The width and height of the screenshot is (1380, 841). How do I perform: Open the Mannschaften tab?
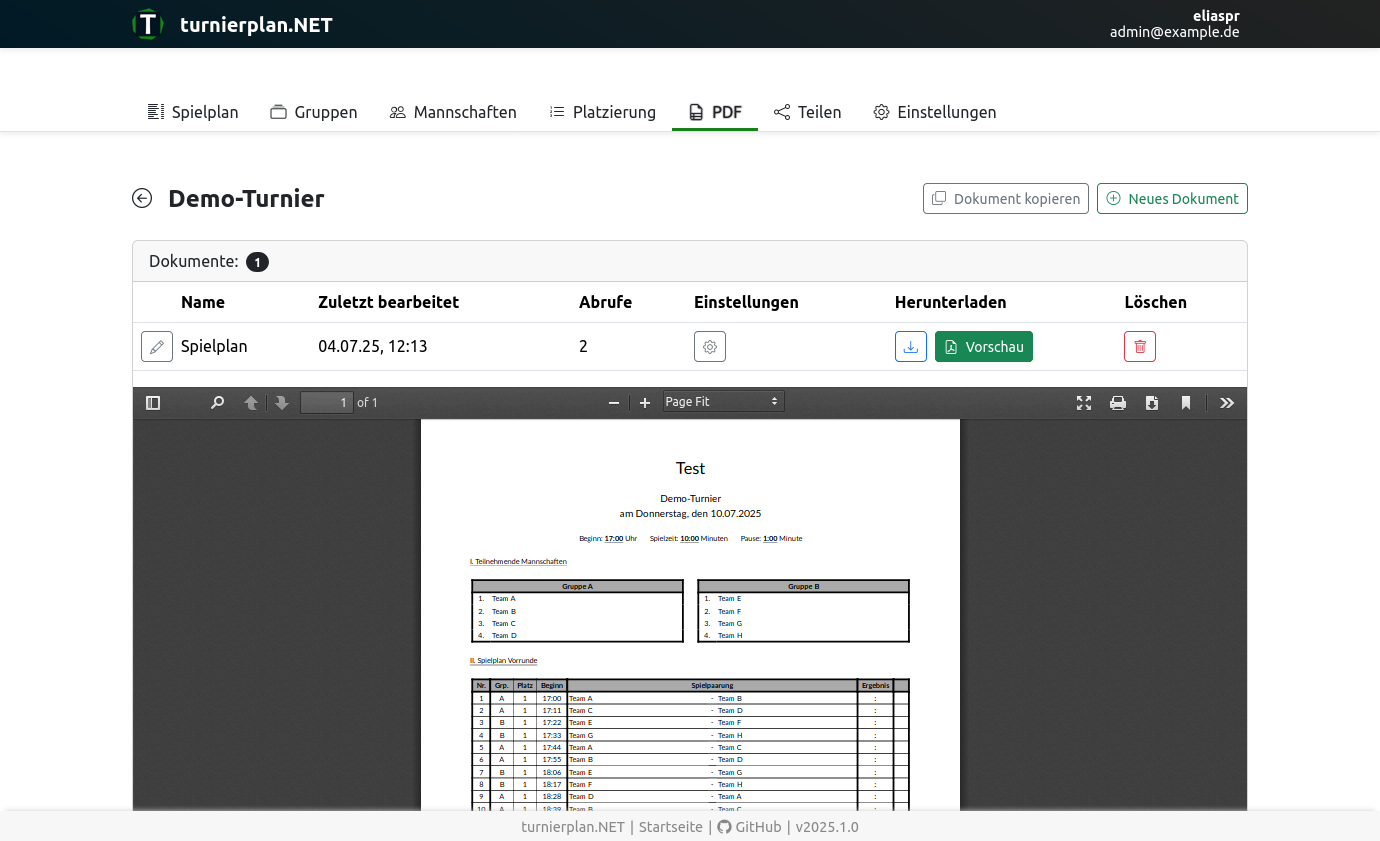coord(453,112)
